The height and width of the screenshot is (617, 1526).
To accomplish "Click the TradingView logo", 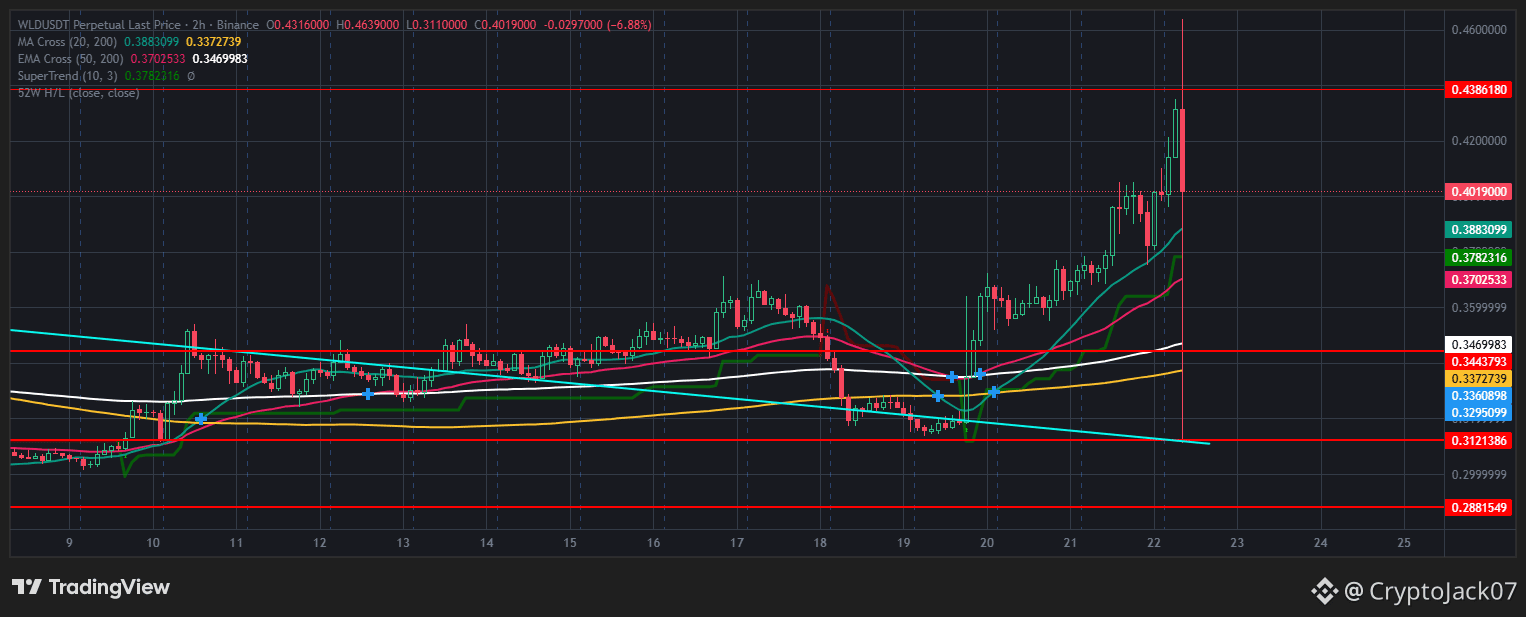I will click(x=91, y=587).
